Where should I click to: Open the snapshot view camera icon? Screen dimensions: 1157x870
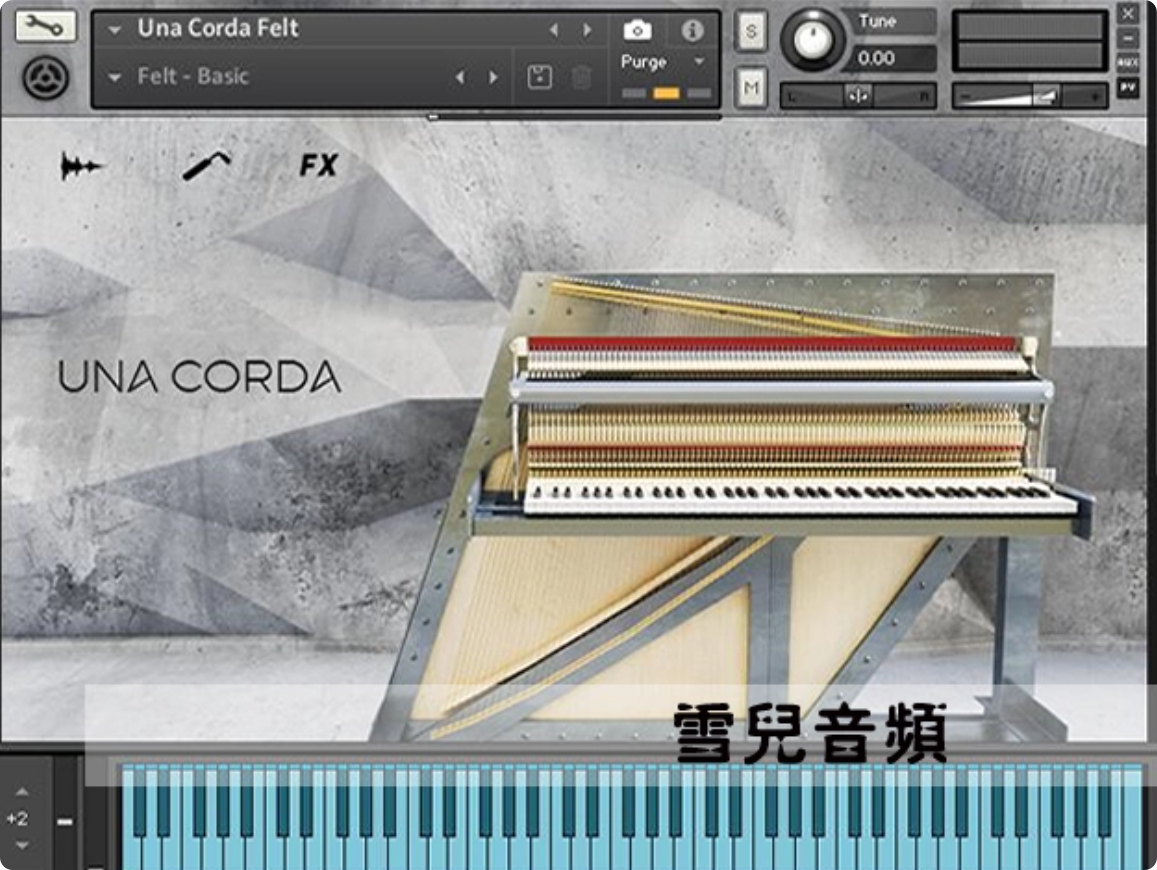point(638,30)
